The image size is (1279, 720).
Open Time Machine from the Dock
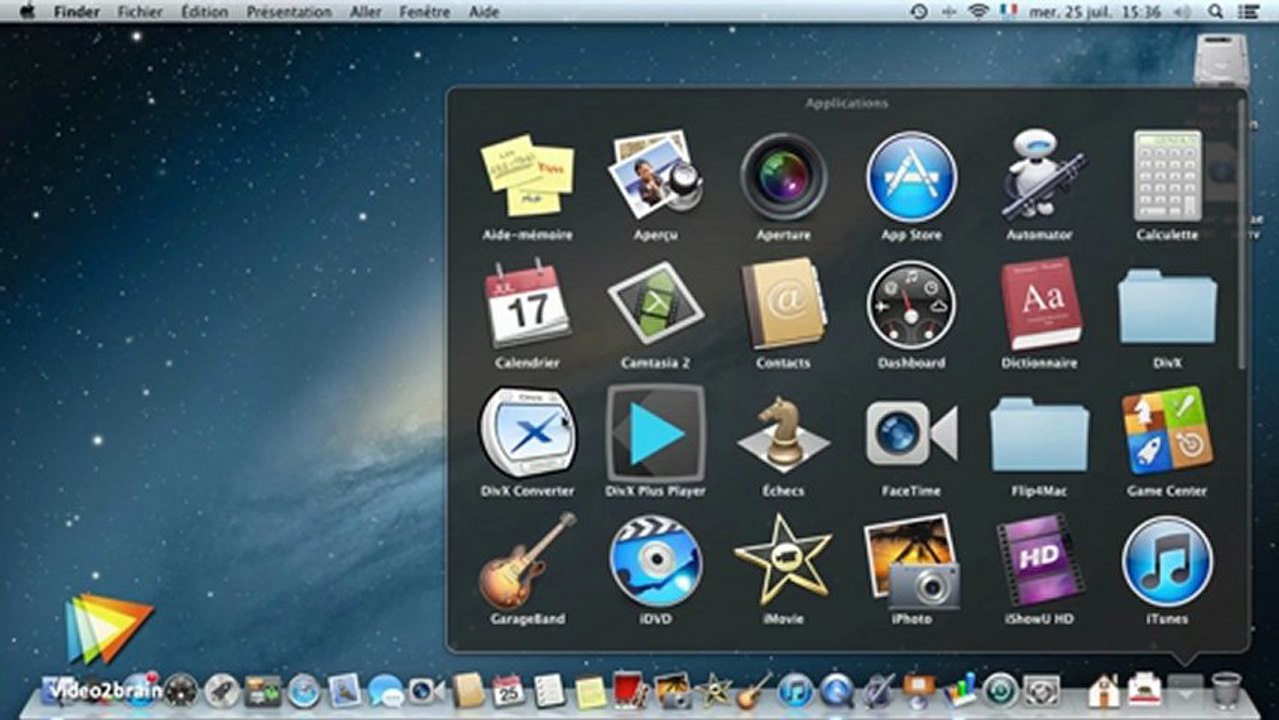pos(1000,690)
